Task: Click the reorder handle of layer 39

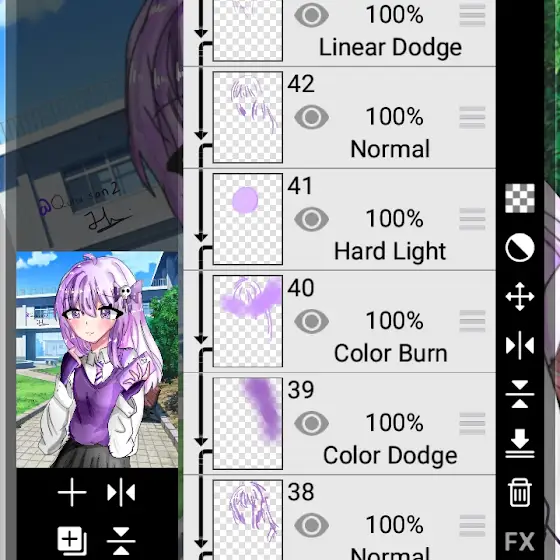Action: click(472, 424)
